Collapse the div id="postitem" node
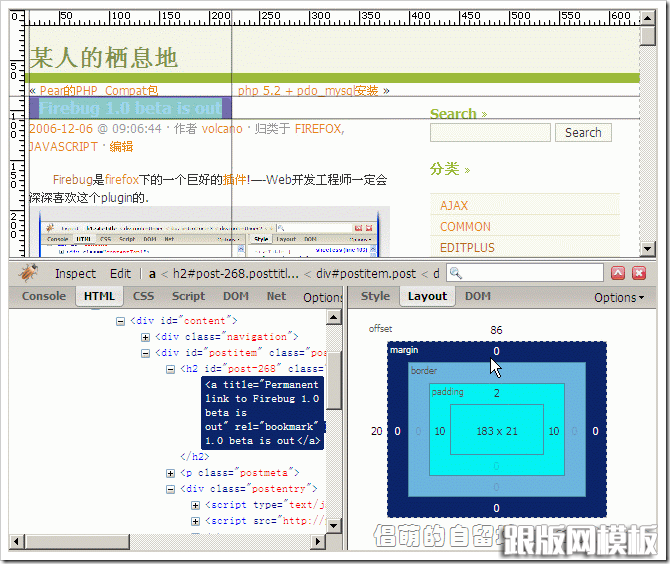This screenshot has height=564, width=670. 145,353
